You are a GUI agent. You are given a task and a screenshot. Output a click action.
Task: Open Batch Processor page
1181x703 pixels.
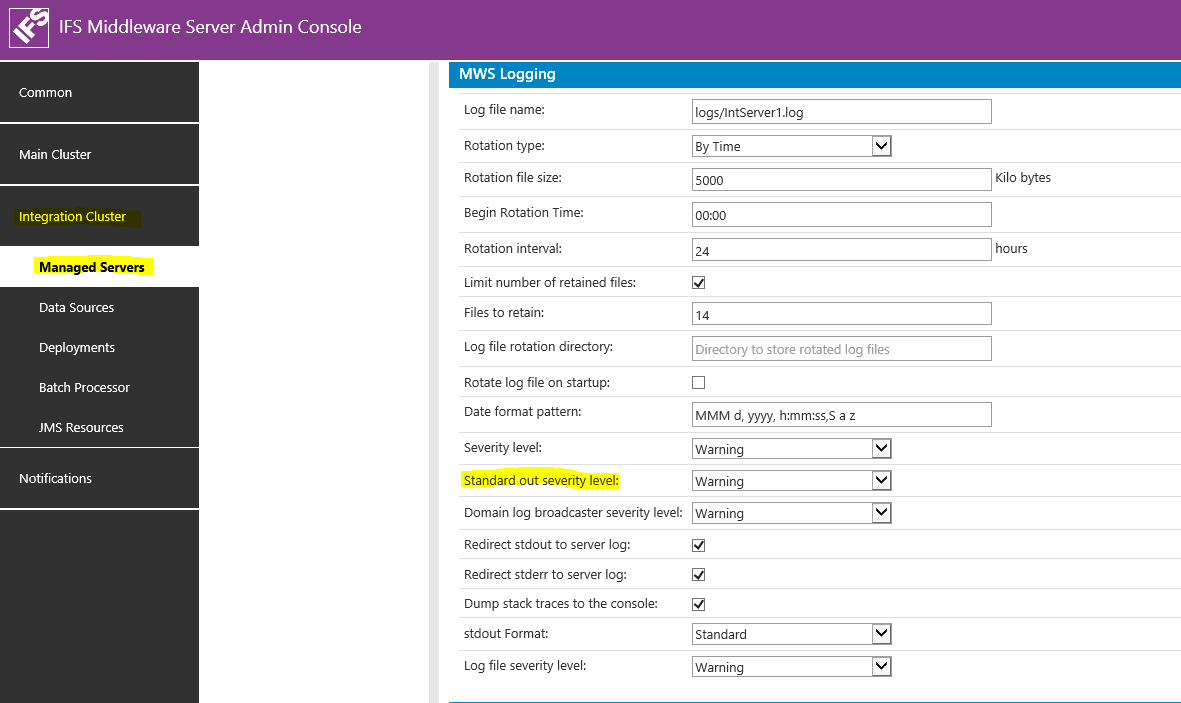(99, 387)
